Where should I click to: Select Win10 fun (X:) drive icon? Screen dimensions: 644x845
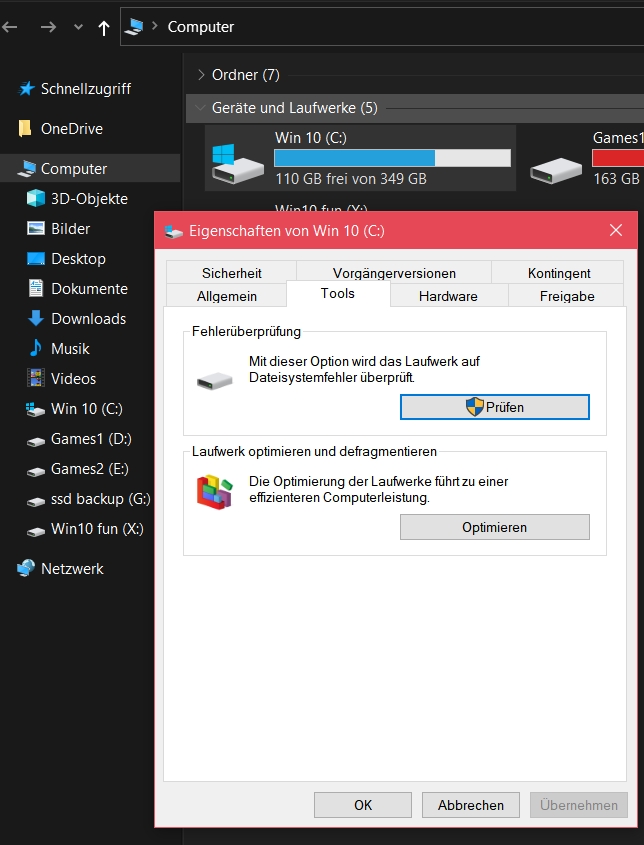point(36,531)
